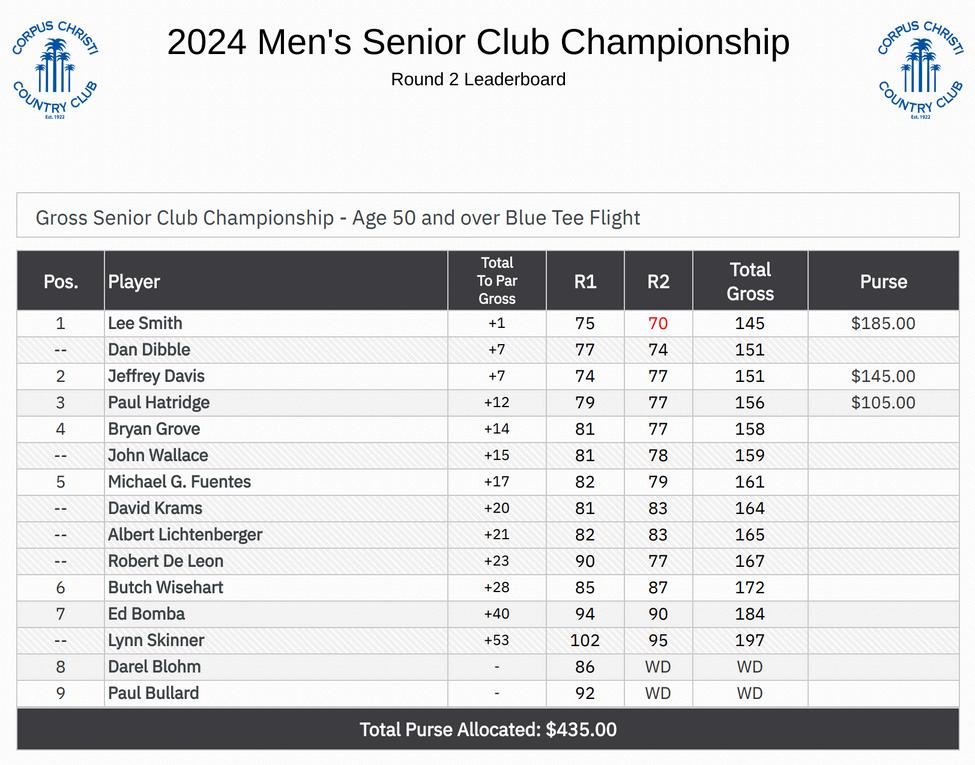Viewport: 975px width, 765px height.
Task: Click the Purse column header
Action: (883, 281)
